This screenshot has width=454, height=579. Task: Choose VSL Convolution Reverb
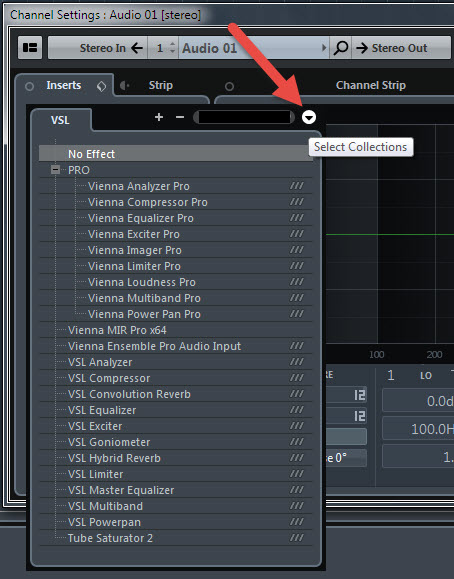(176, 394)
